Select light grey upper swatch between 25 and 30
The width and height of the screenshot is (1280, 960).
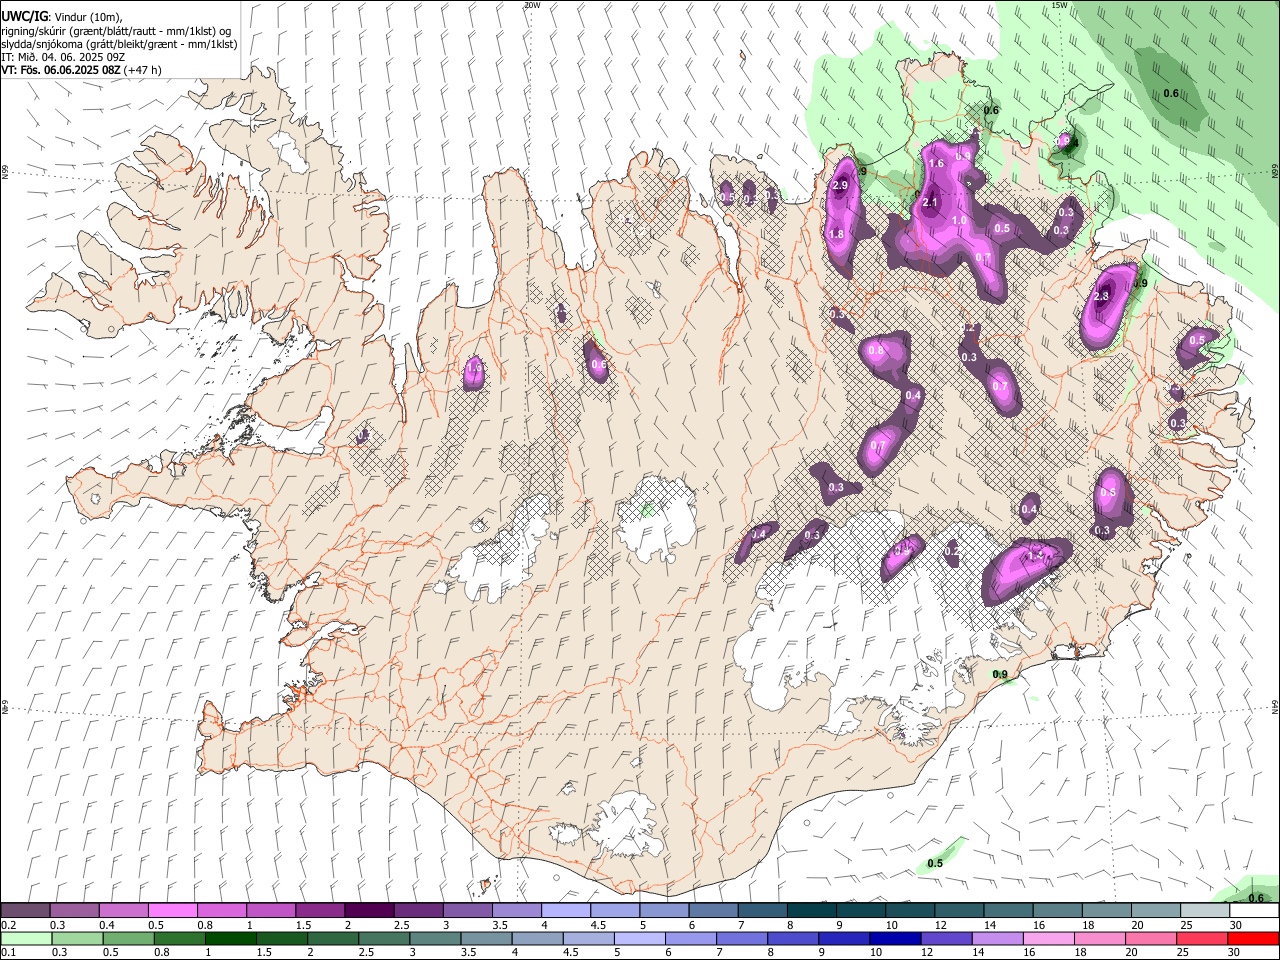(x=1204, y=911)
